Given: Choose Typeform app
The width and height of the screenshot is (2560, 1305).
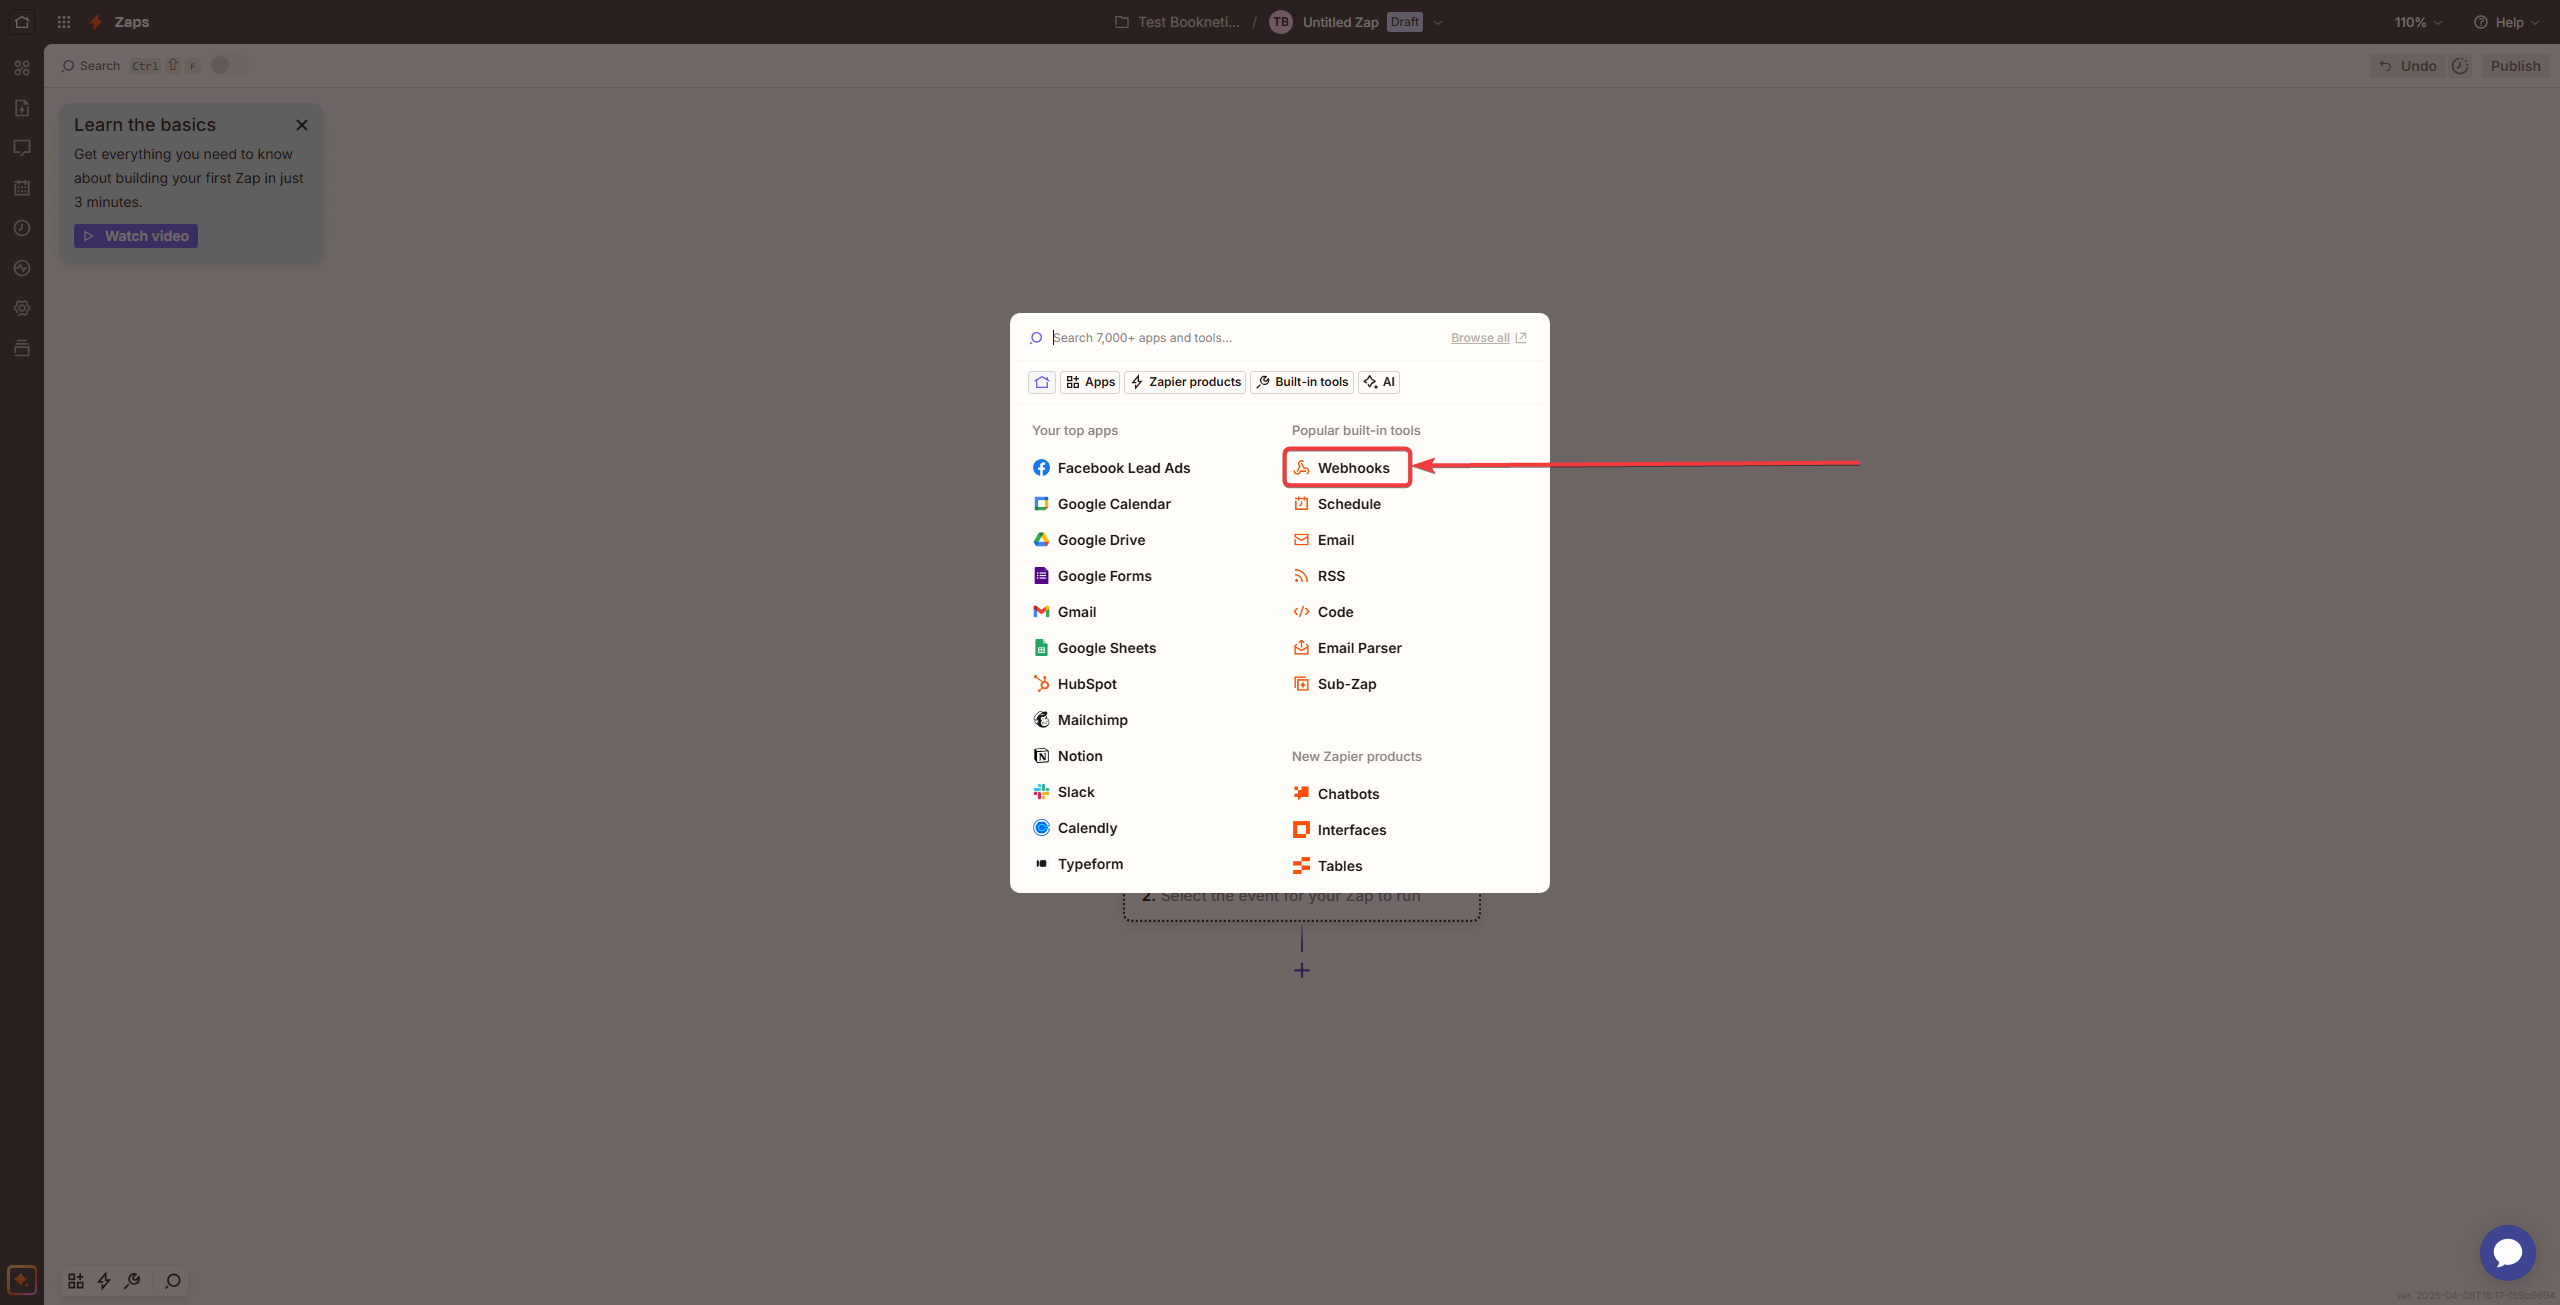Looking at the screenshot, I should point(1078,864).
